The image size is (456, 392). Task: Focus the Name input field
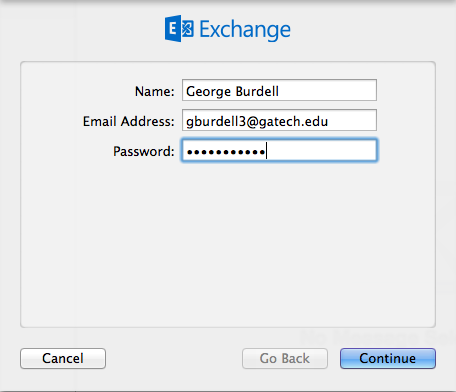279,90
